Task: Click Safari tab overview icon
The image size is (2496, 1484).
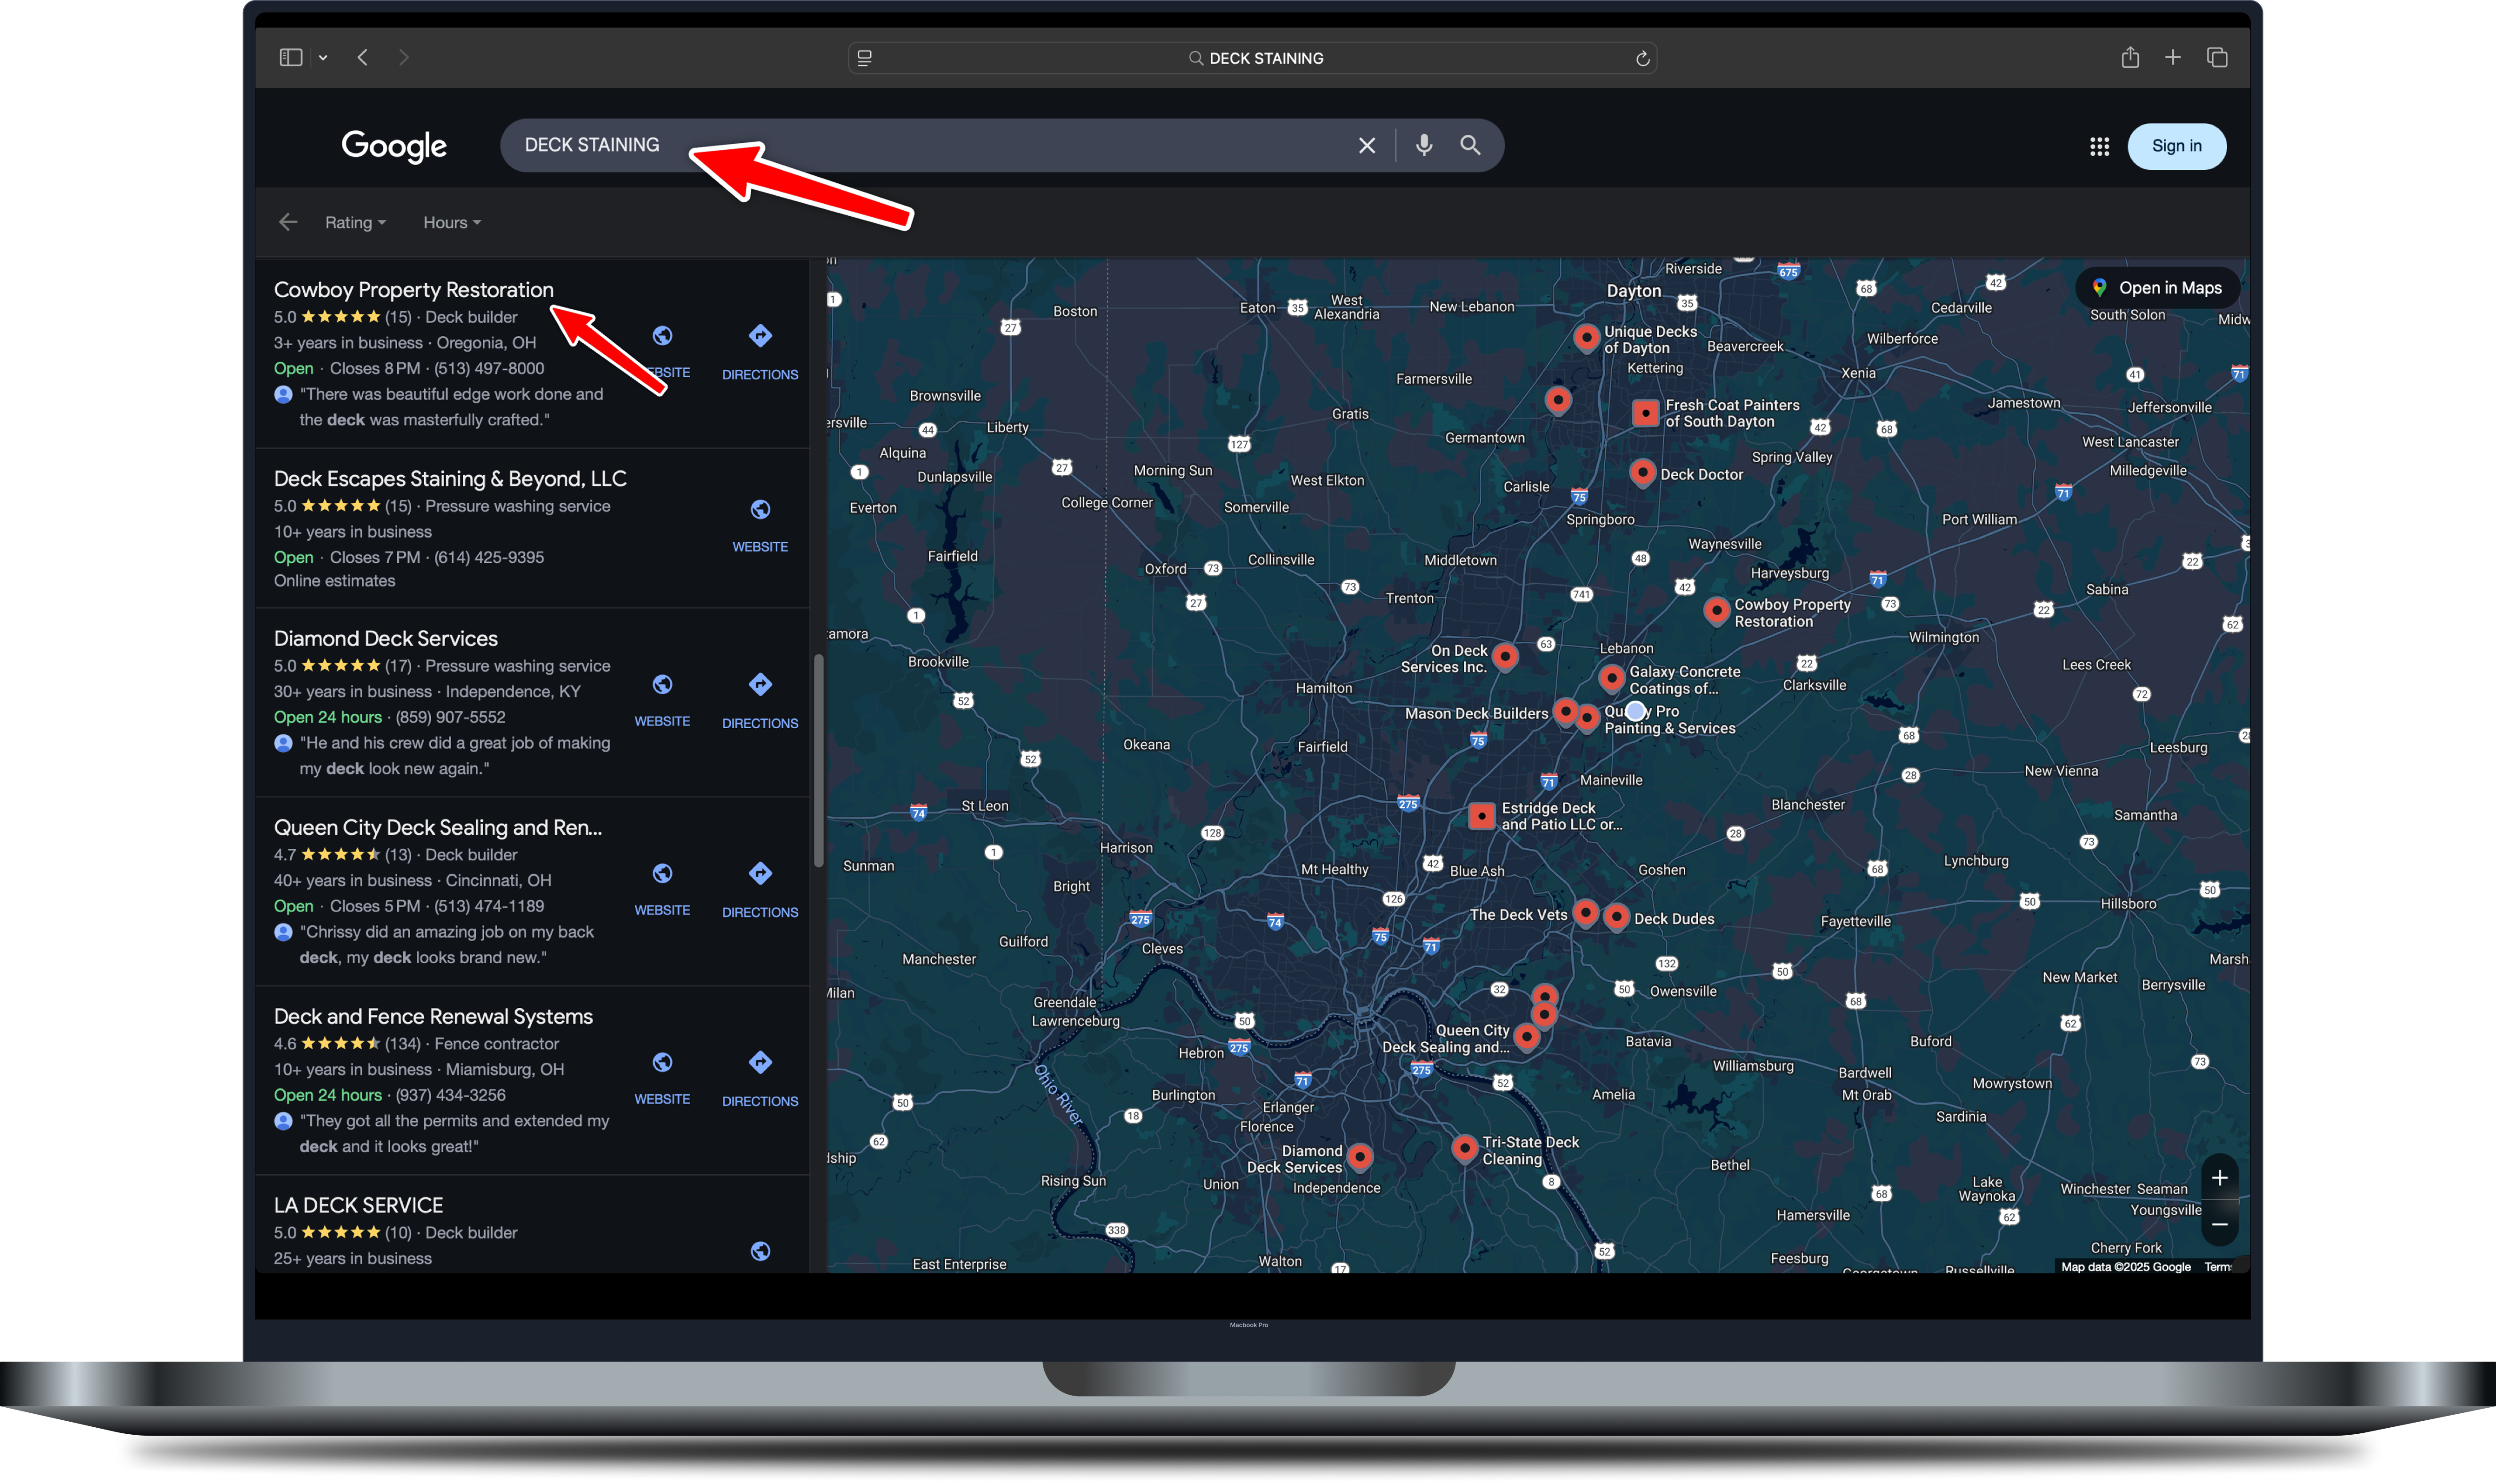Action: click(2217, 58)
